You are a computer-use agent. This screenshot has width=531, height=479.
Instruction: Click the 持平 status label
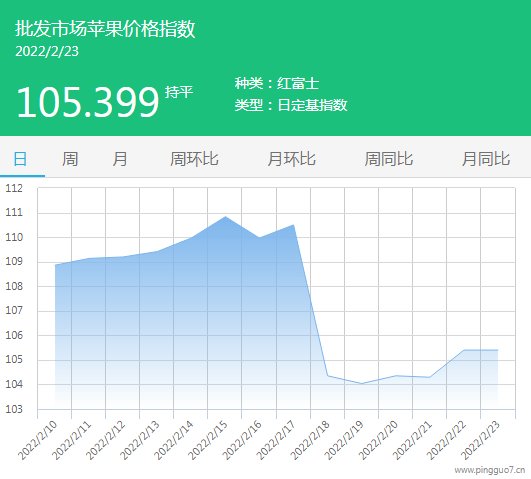(x=179, y=92)
